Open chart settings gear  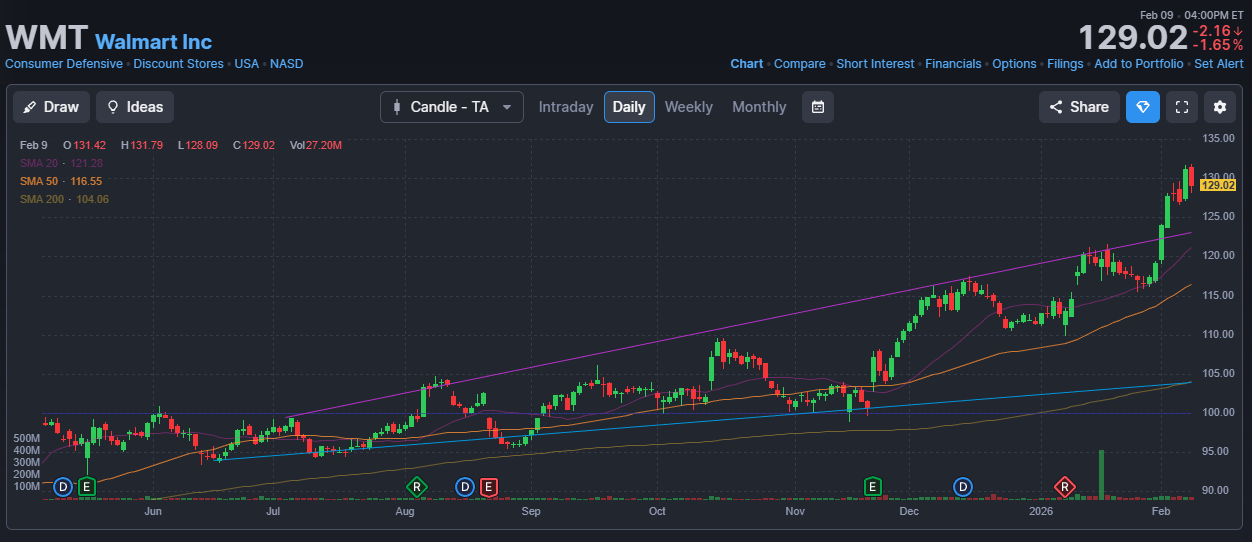(1220, 107)
